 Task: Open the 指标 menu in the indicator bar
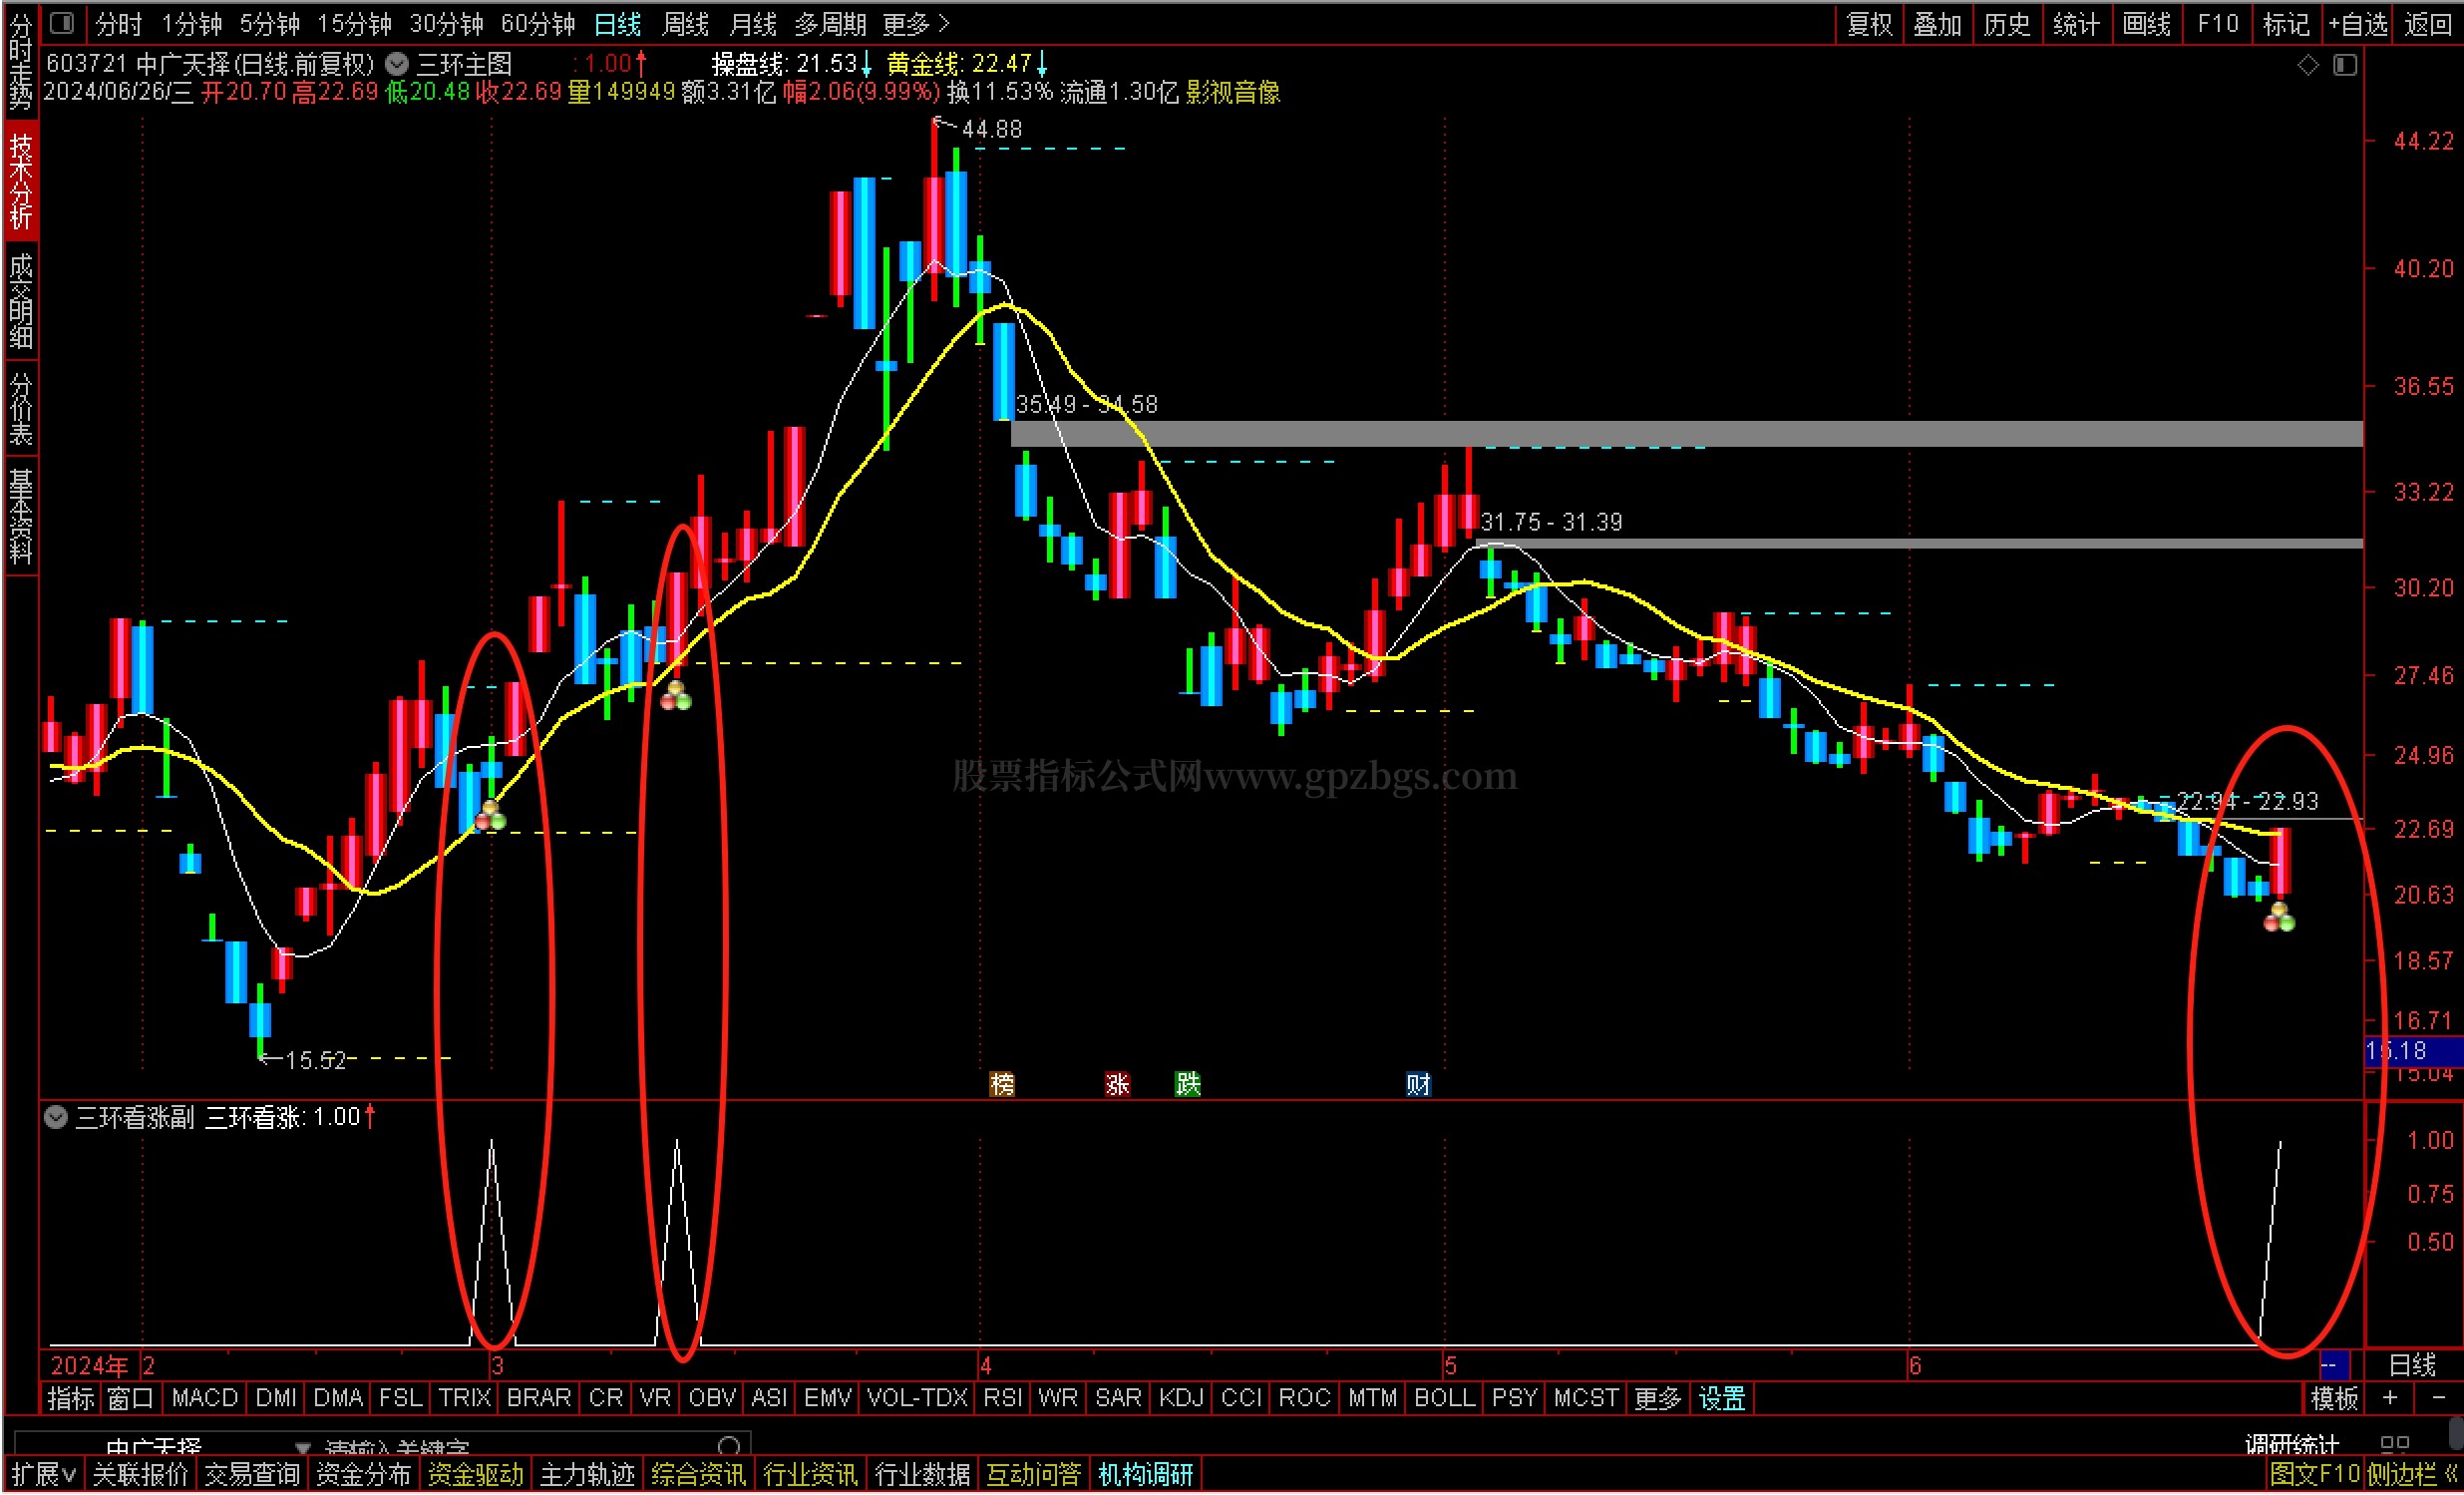(70, 1398)
